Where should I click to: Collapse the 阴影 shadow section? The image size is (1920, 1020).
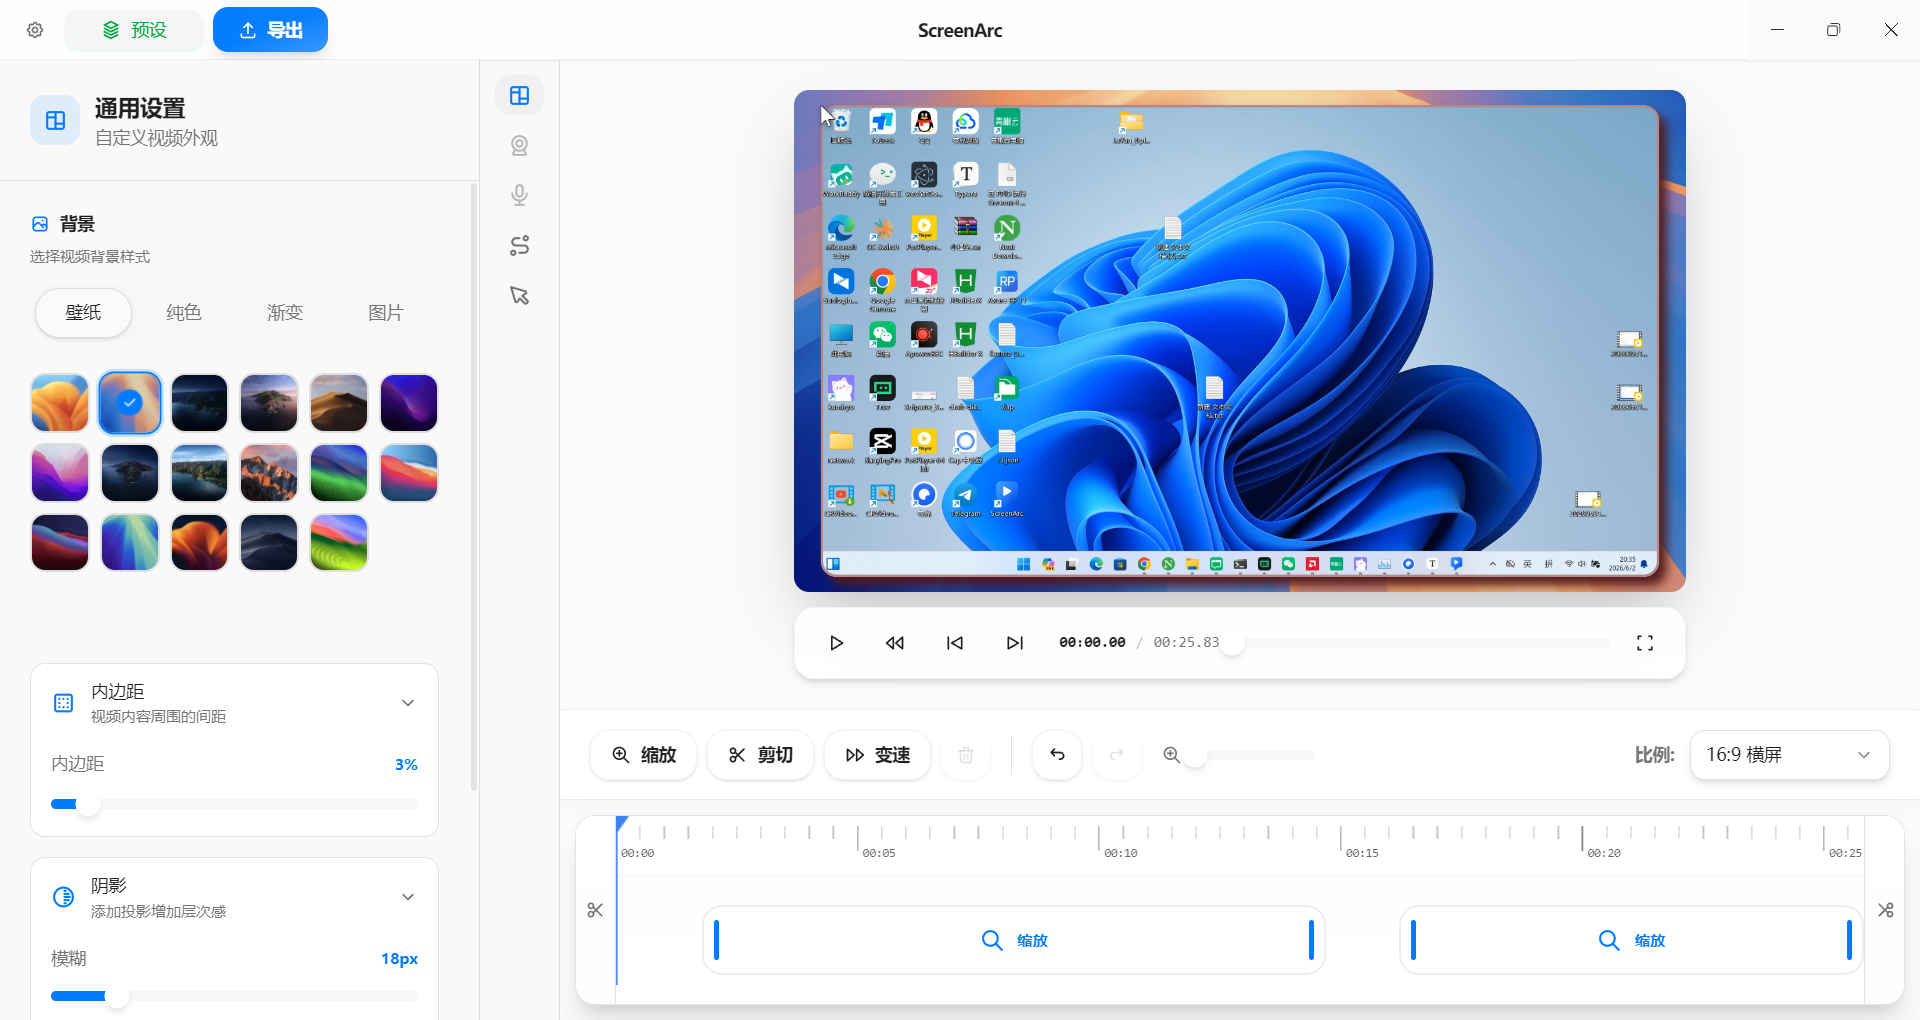coord(408,897)
